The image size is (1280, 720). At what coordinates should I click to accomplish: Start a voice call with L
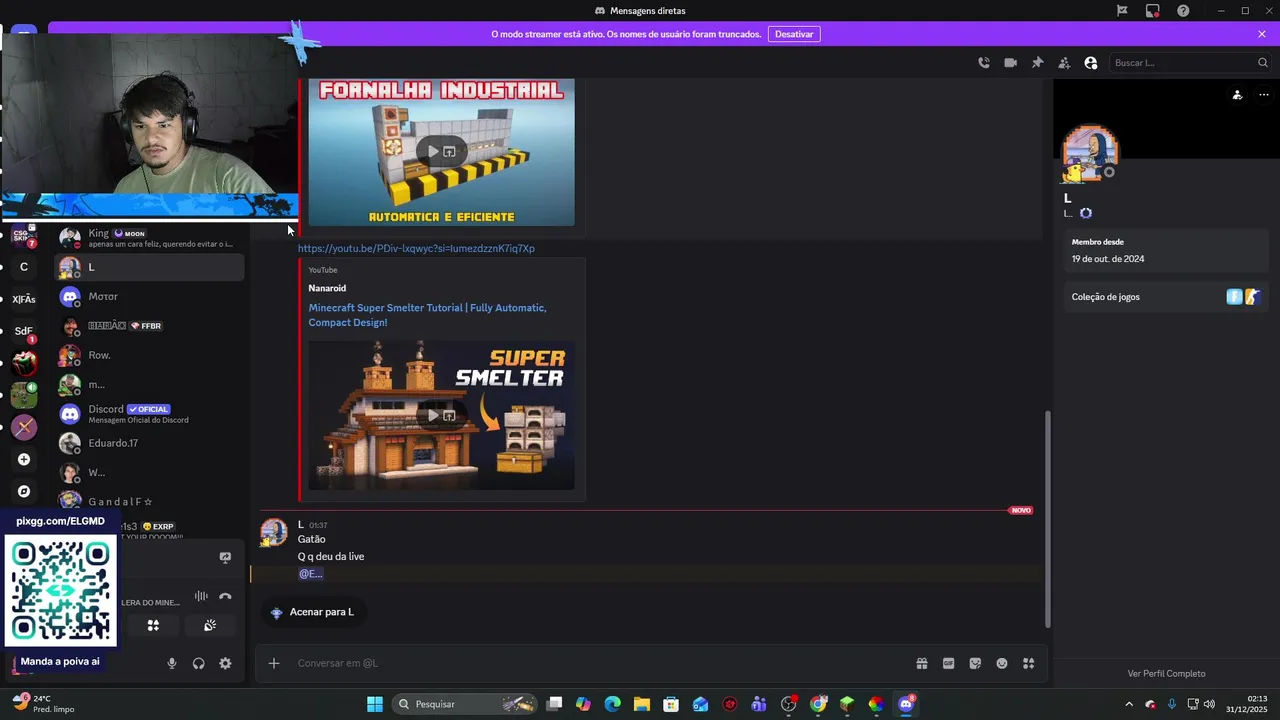(984, 62)
